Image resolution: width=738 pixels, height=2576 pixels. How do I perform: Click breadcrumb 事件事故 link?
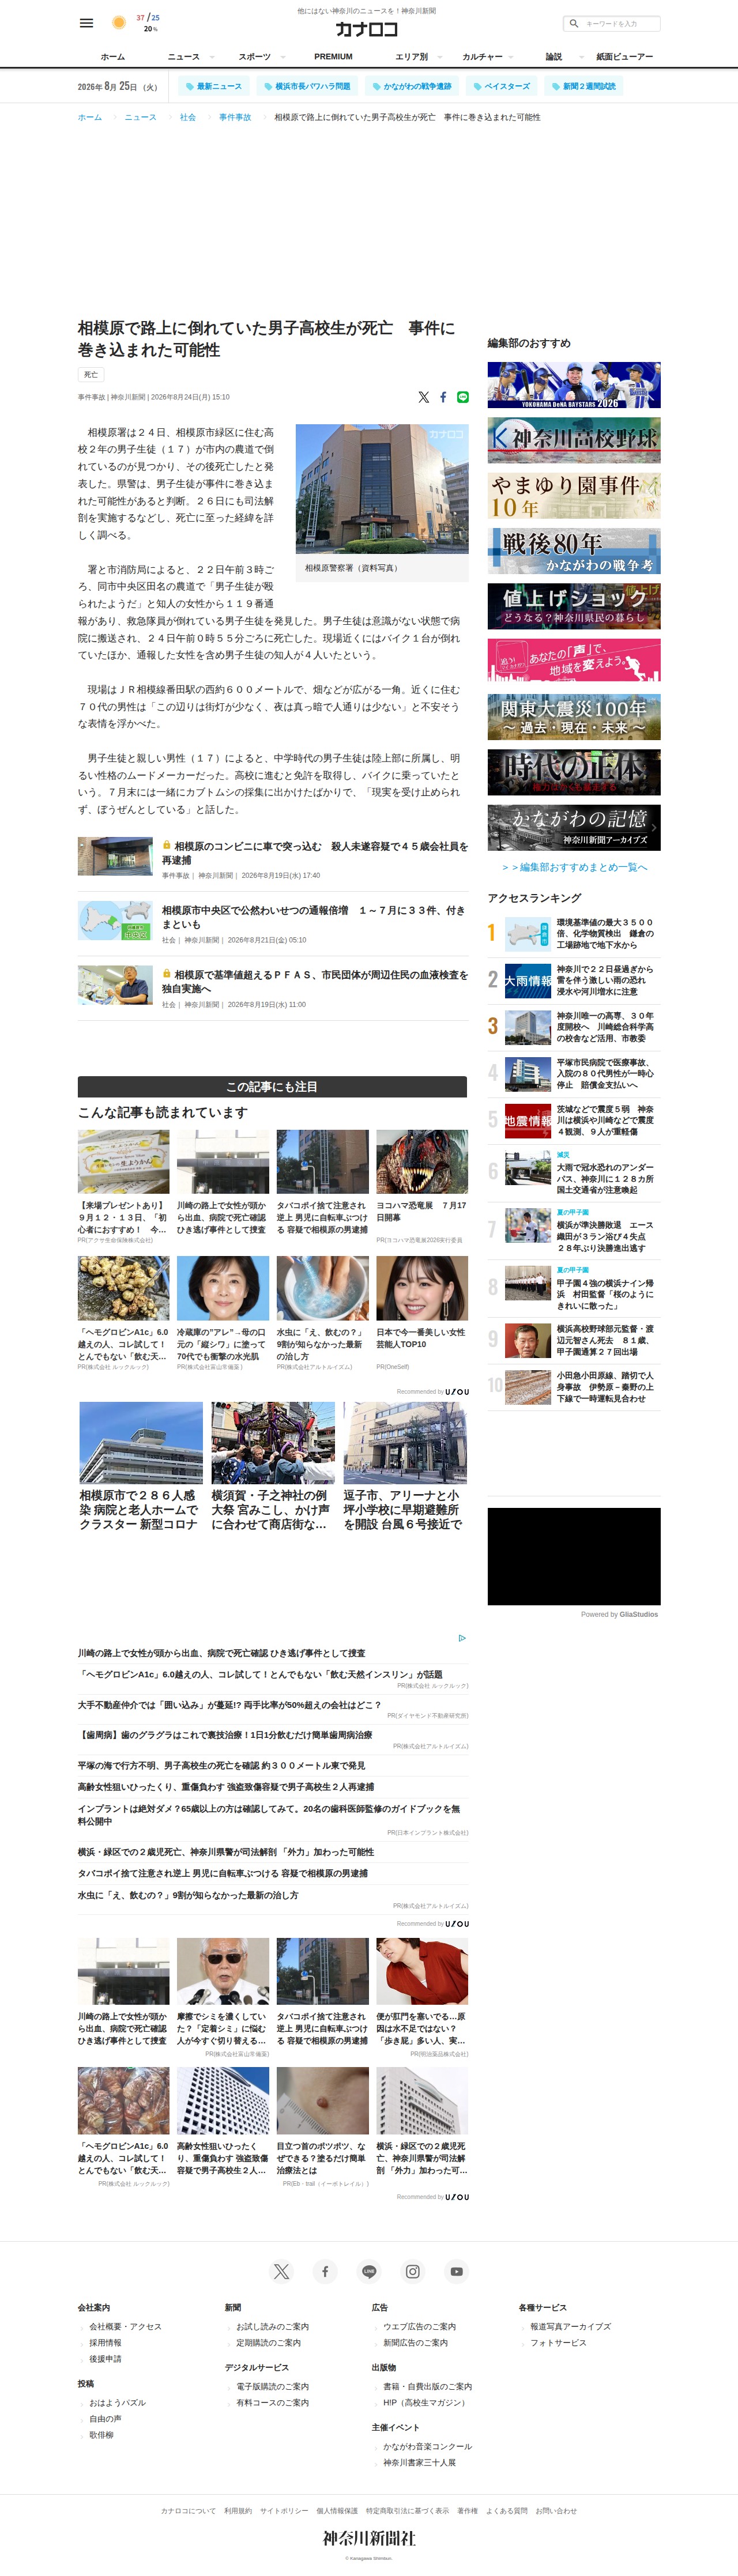pos(235,117)
